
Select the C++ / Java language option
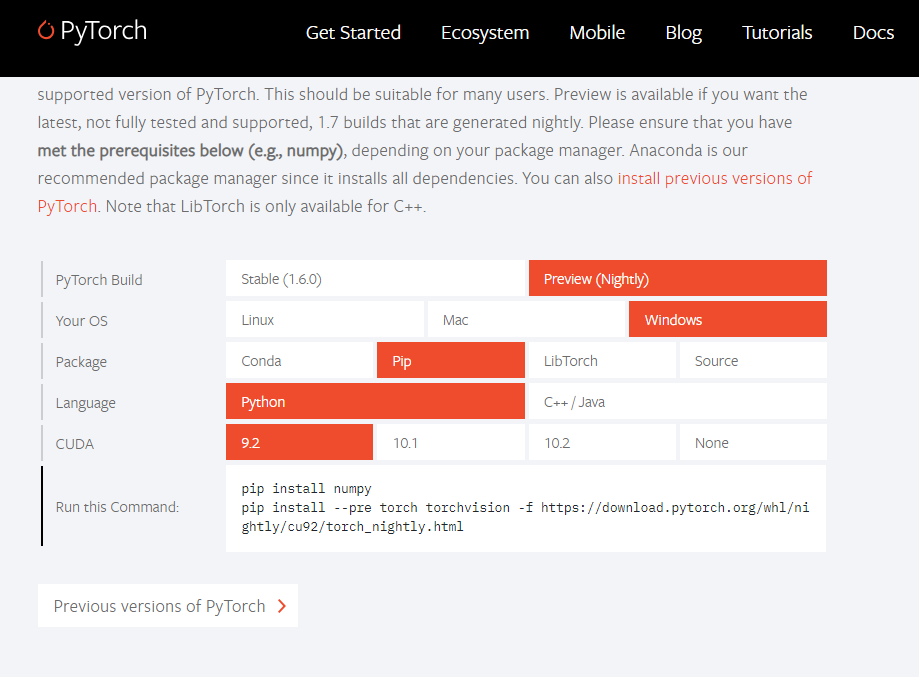pyautogui.click(x=677, y=401)
